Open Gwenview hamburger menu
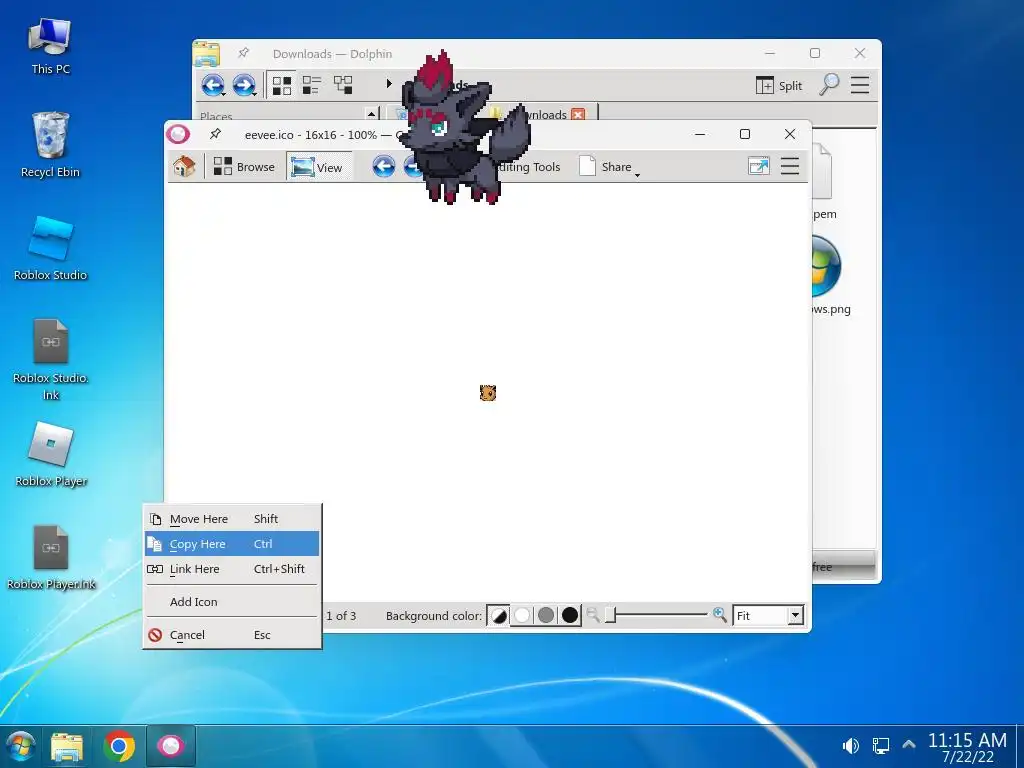 click(790, 166)
